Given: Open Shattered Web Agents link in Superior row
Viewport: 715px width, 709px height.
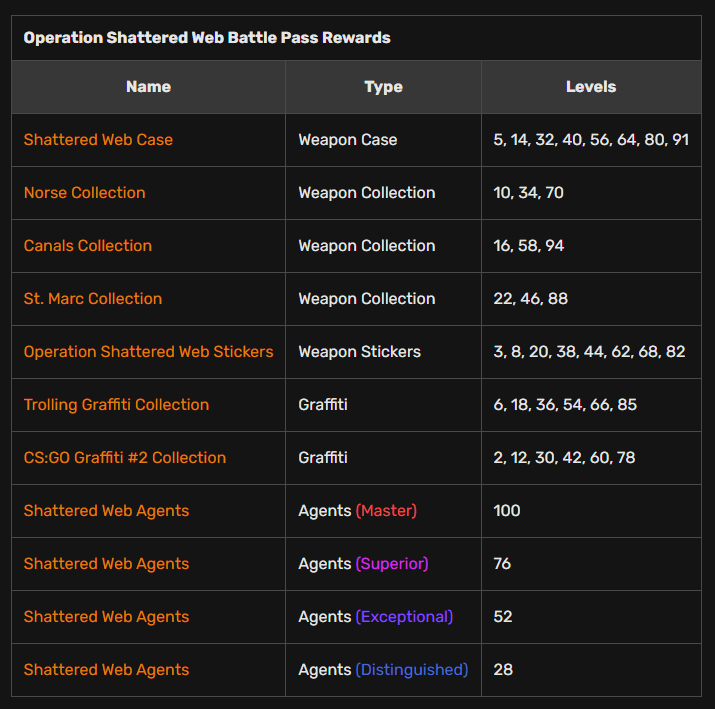Looking at the screenshot, I should click(x=106, y=564).
